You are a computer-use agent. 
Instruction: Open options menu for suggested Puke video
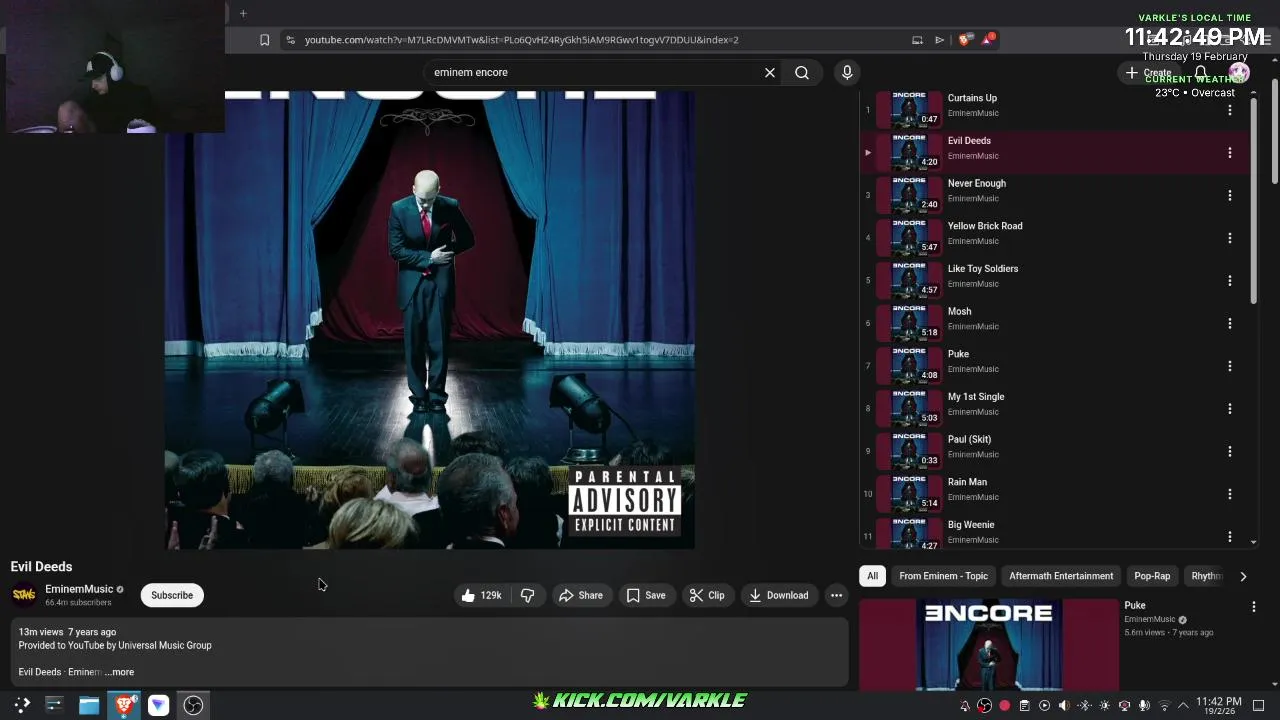pyautogui.click(x=1254, y=606)
